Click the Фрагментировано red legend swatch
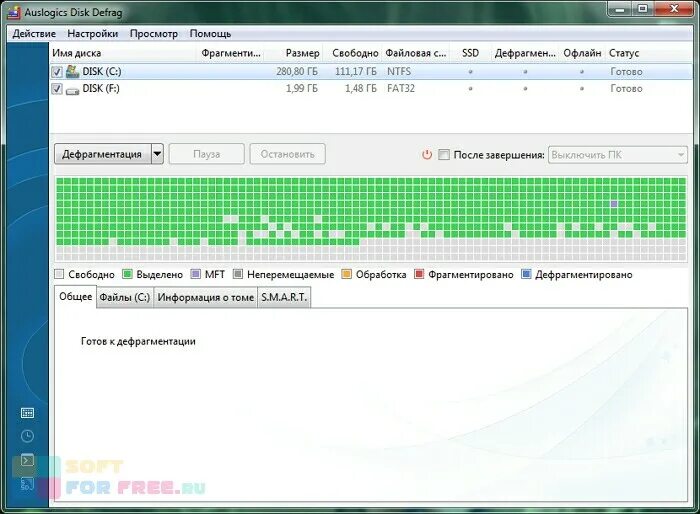Screen dimensions: 700x514 coord(419,274)
